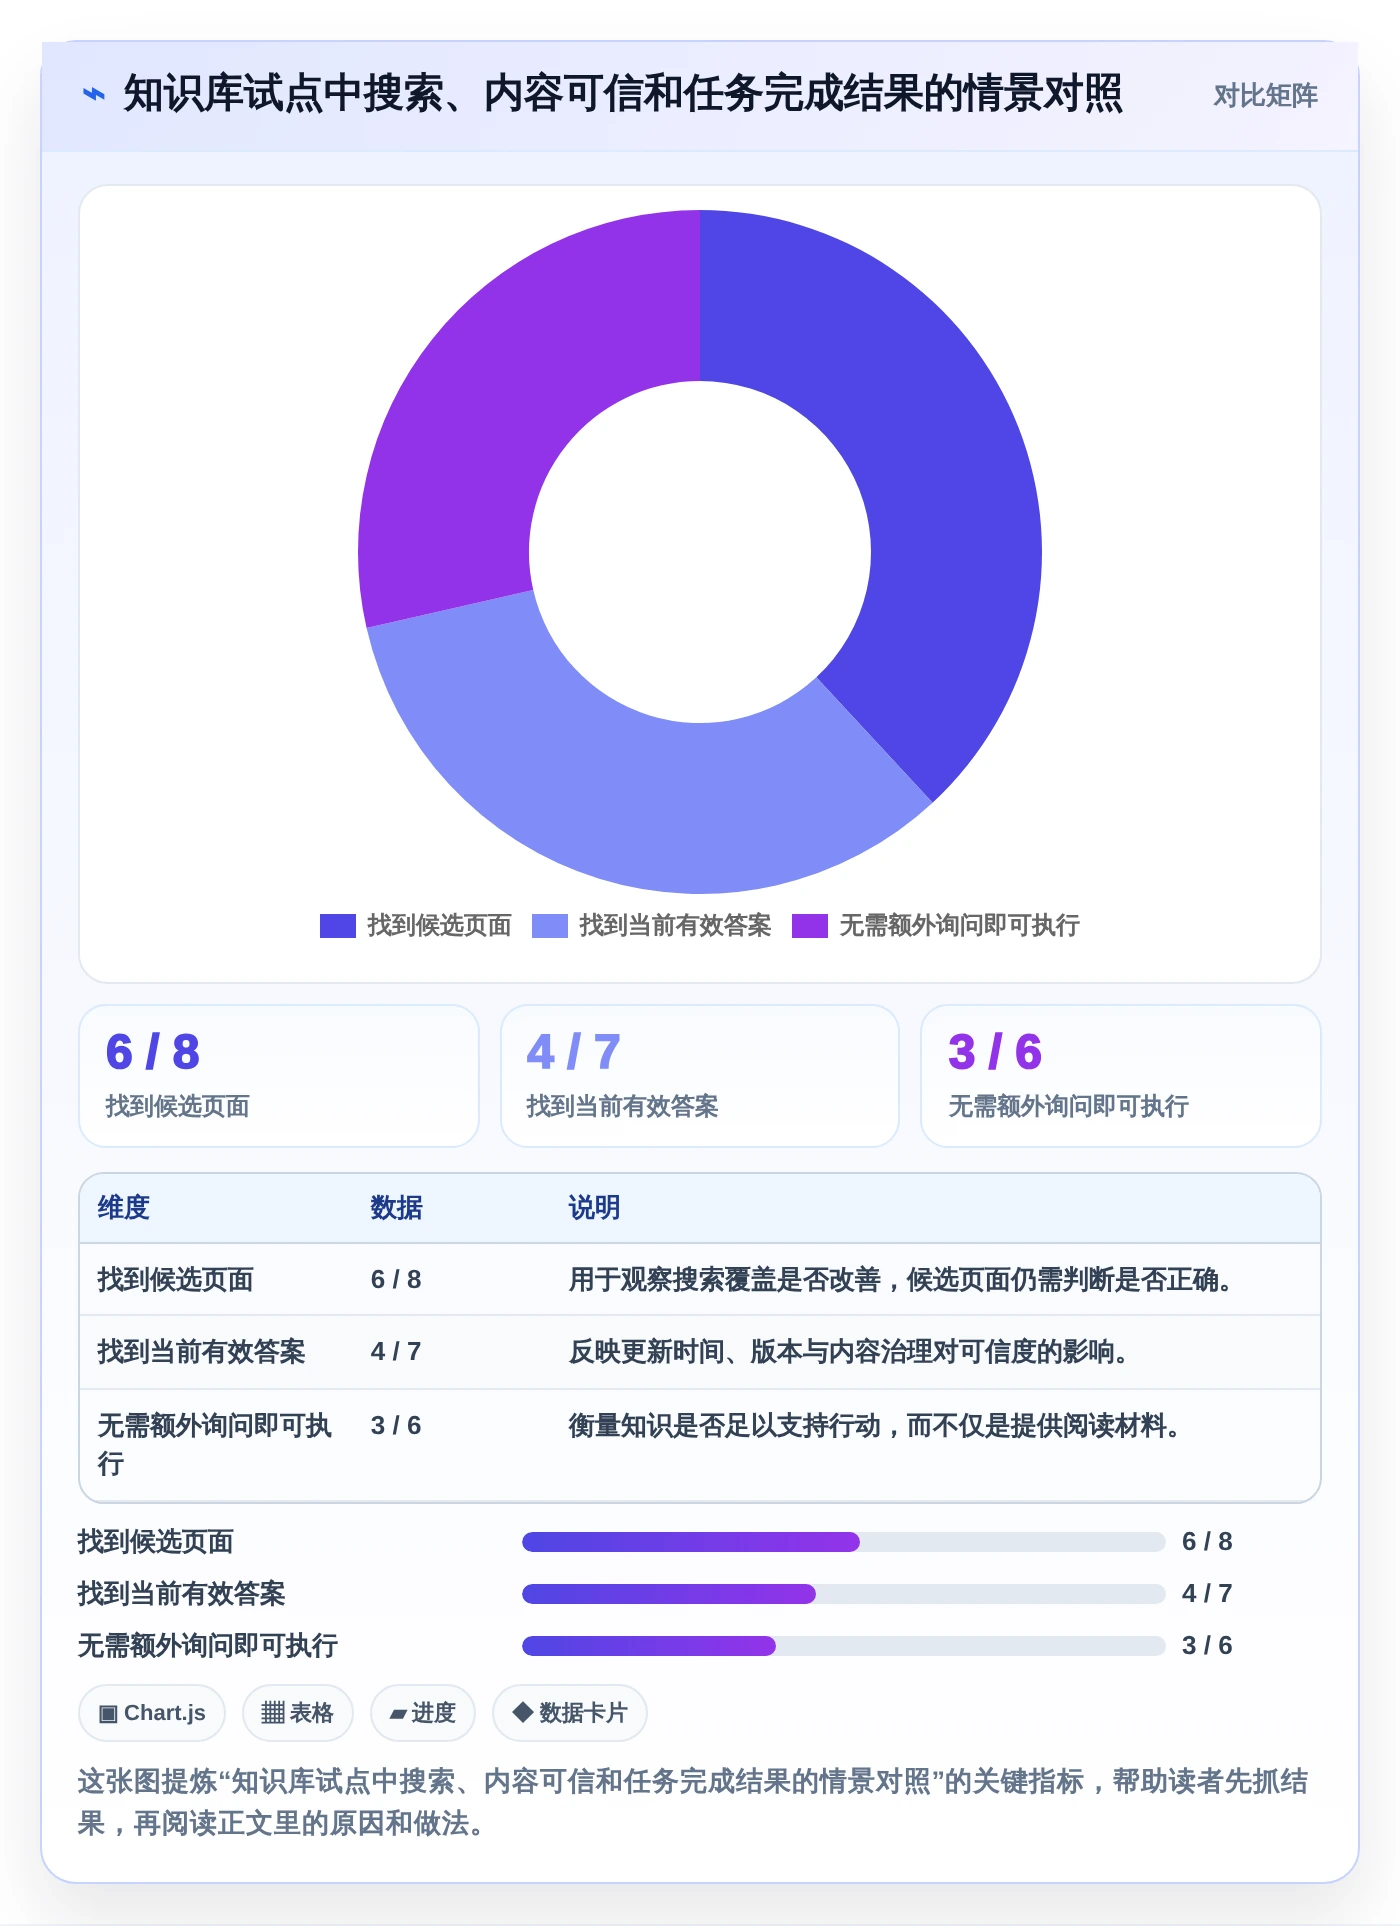Click the 表格 tag chip
This screenshot has width=1400, height=1926.
coord(297,1713)
